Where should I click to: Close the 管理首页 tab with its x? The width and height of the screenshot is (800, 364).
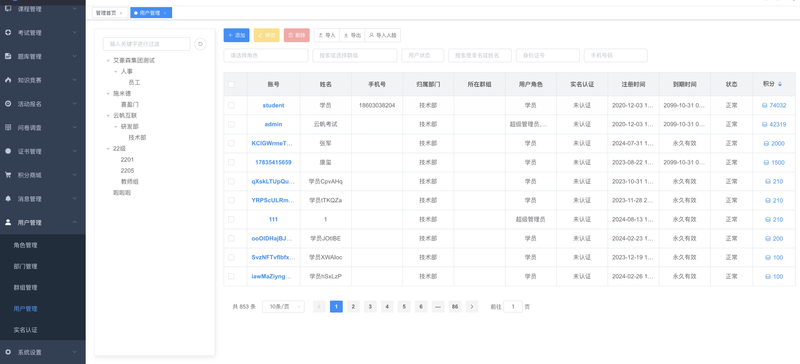point(121,13)
